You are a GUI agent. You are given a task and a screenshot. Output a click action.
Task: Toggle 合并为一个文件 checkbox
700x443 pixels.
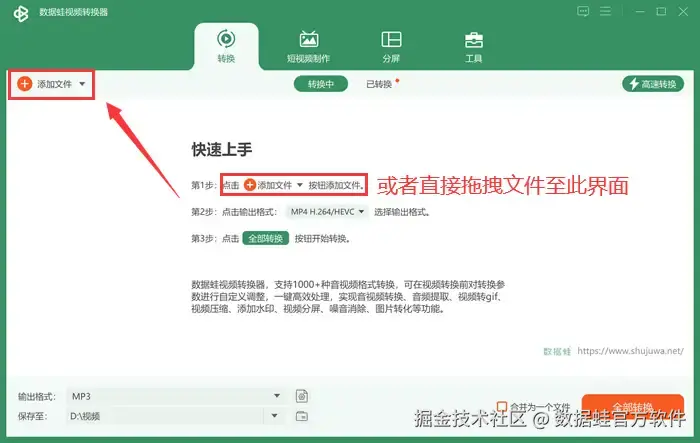tap(502, 406)
